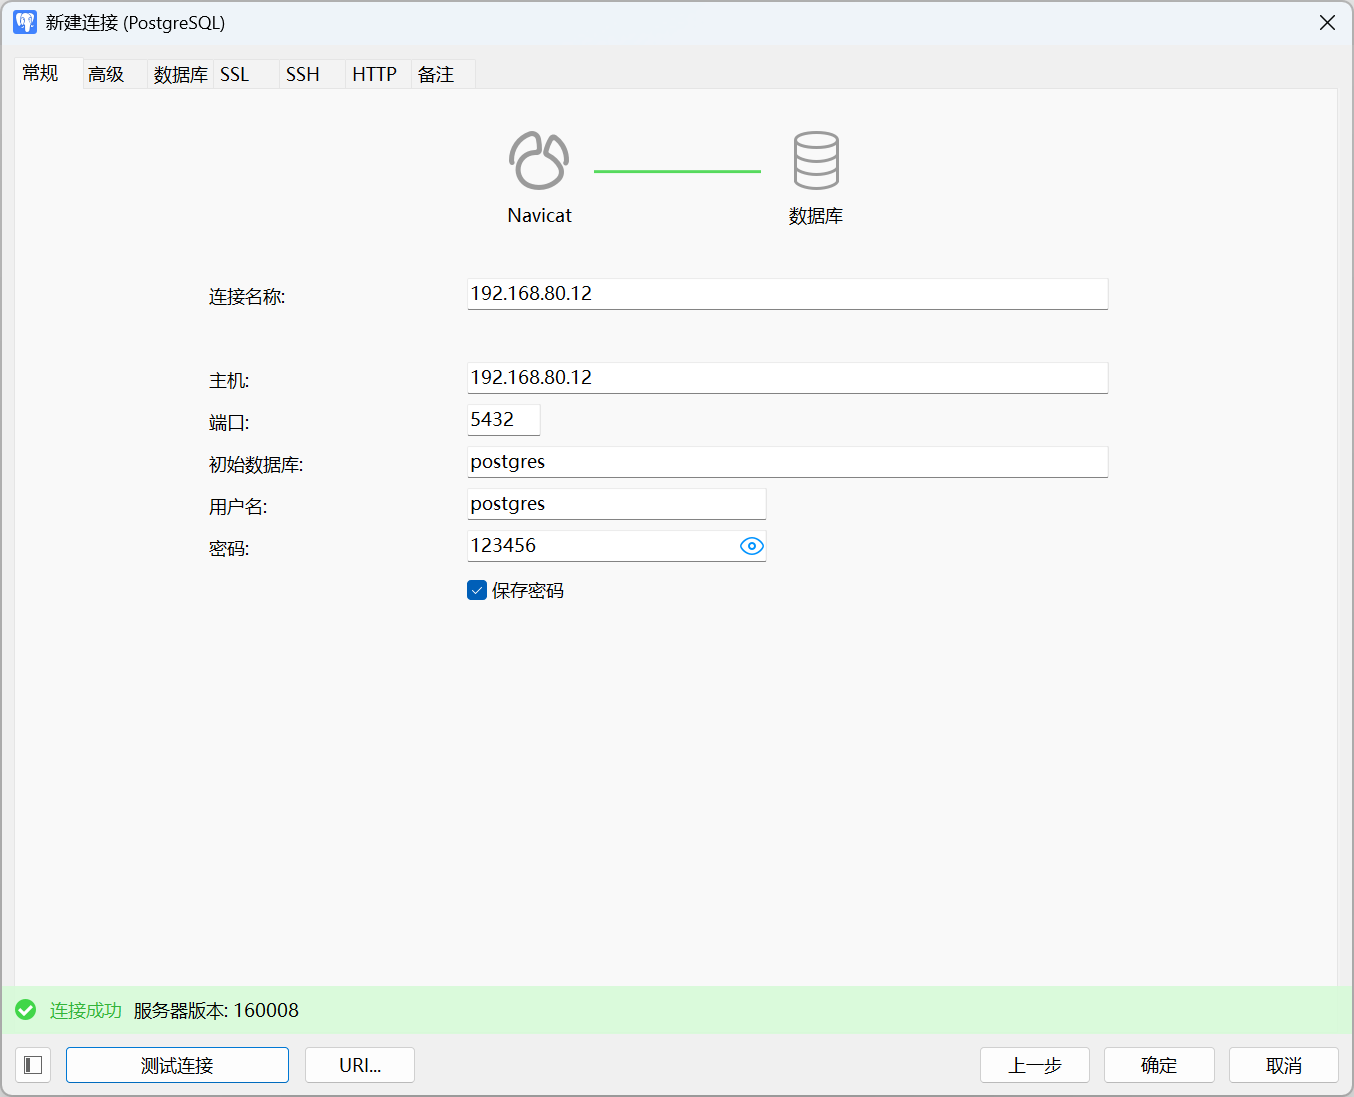Screen dimensions: 1354x1097
Task: Switch to the SSL tab
Action: click(x=235, y=74)
